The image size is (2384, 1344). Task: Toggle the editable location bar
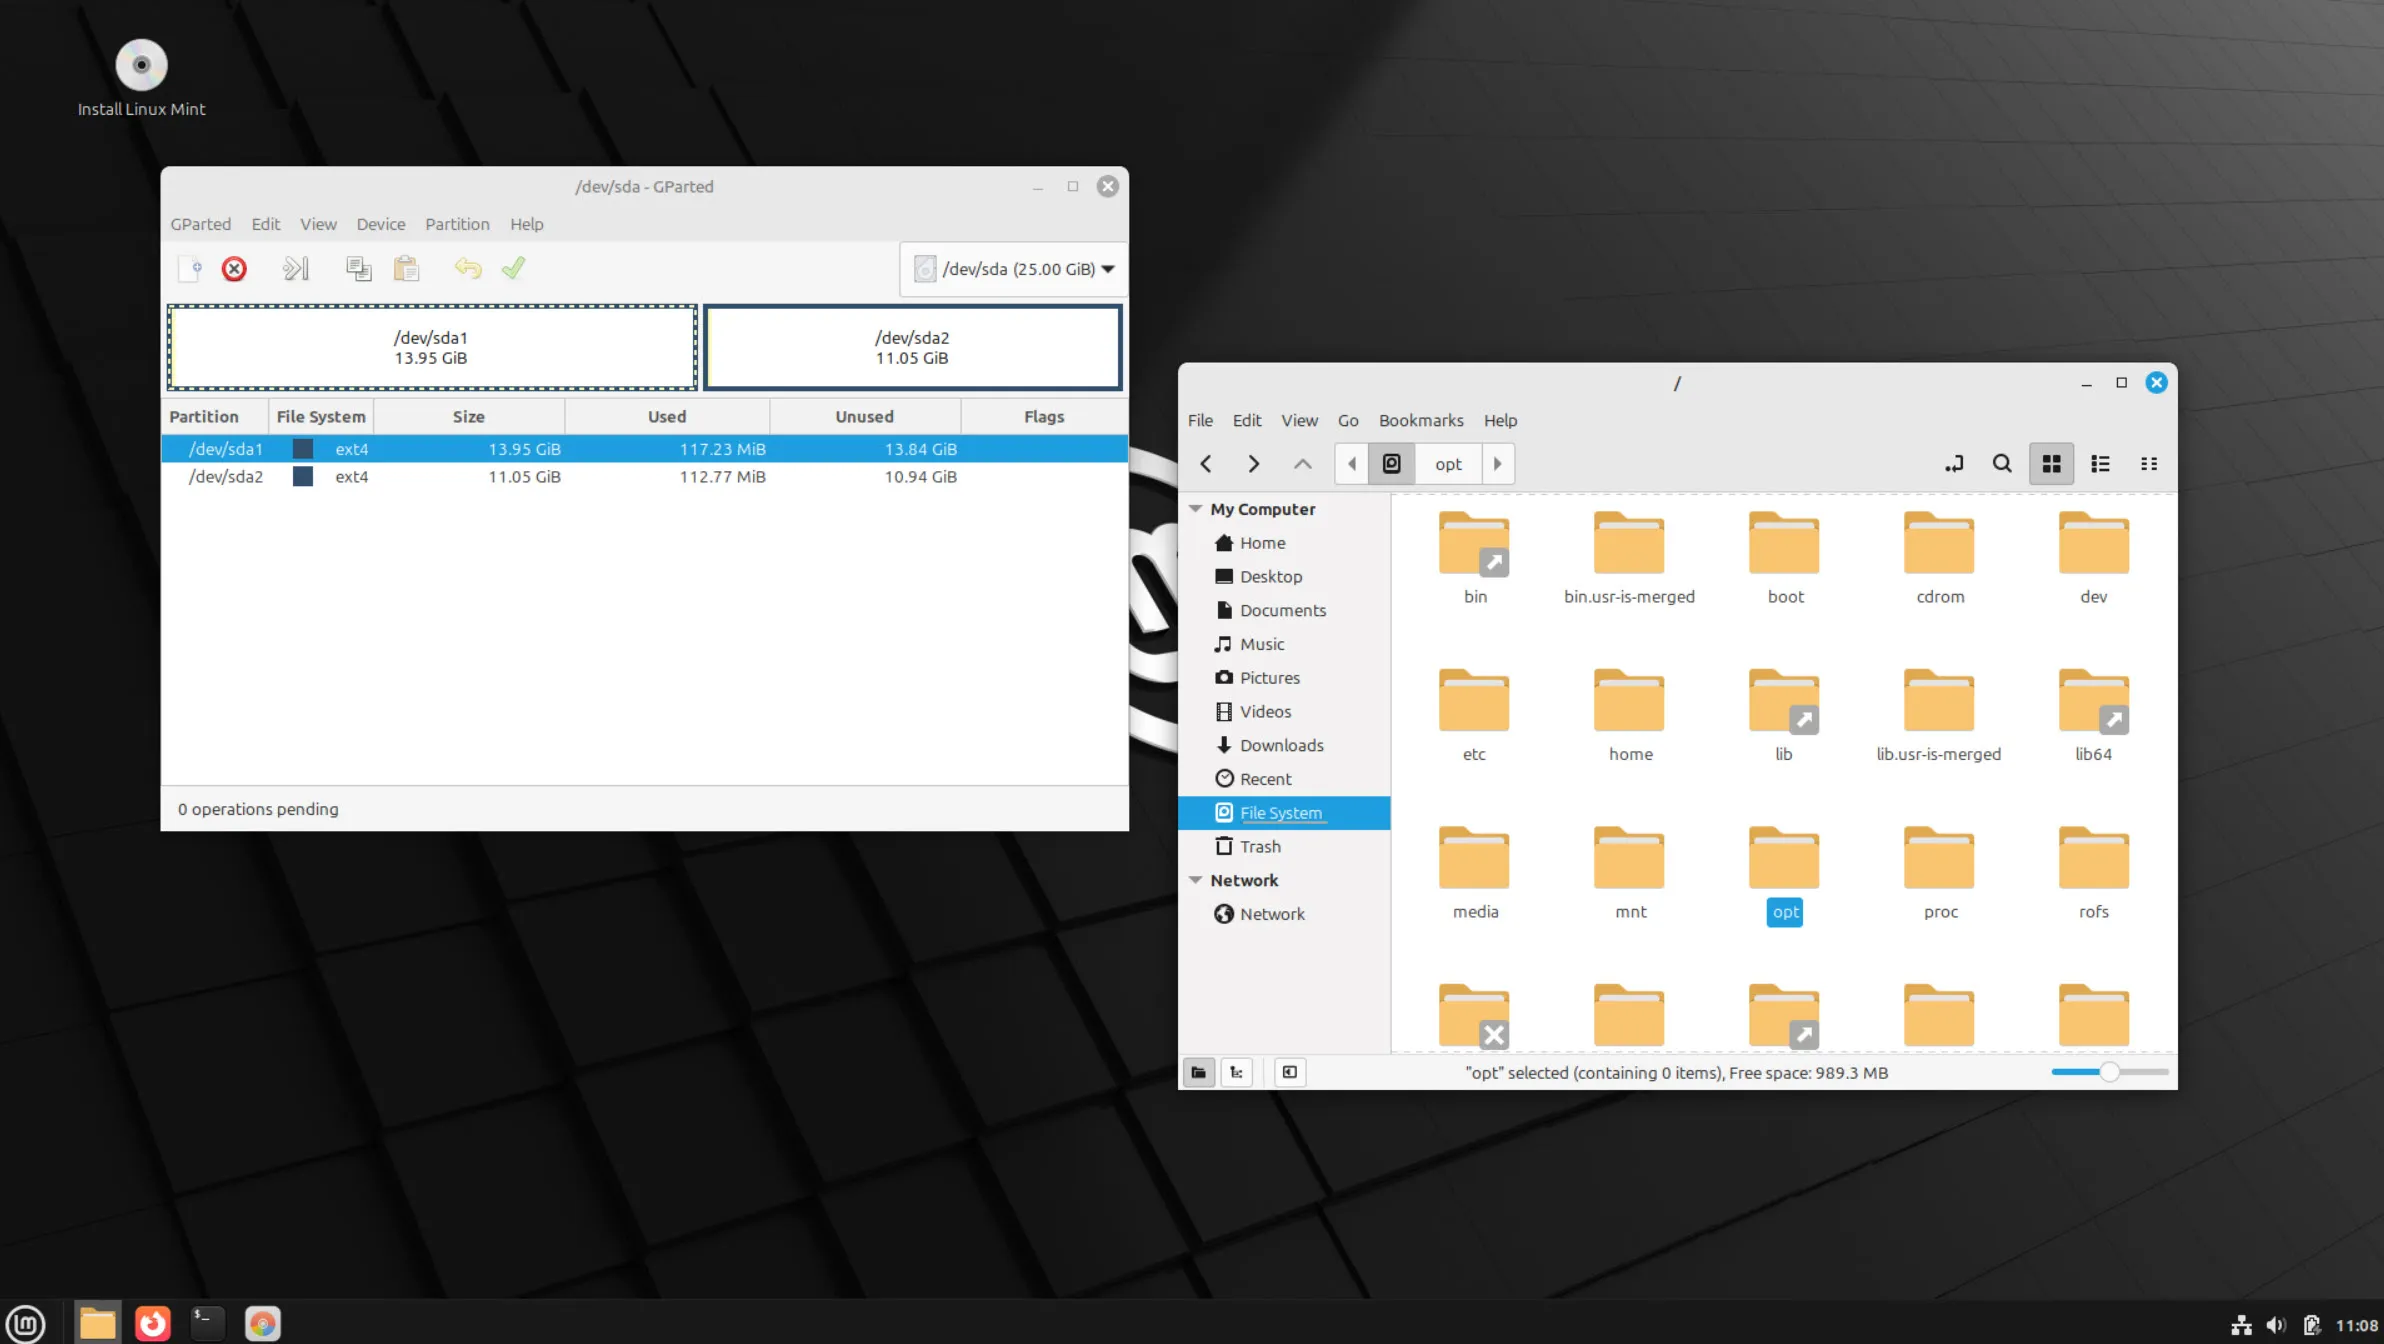tap(1952, 463)
